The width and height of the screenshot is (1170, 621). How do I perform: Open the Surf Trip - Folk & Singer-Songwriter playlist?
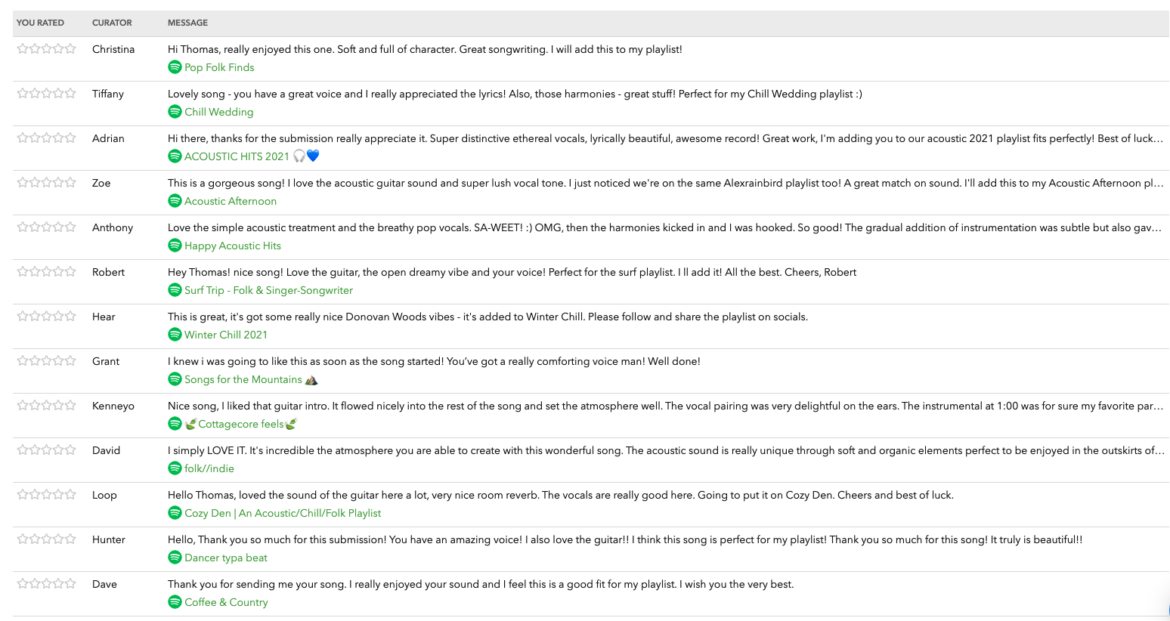point(269,290)
